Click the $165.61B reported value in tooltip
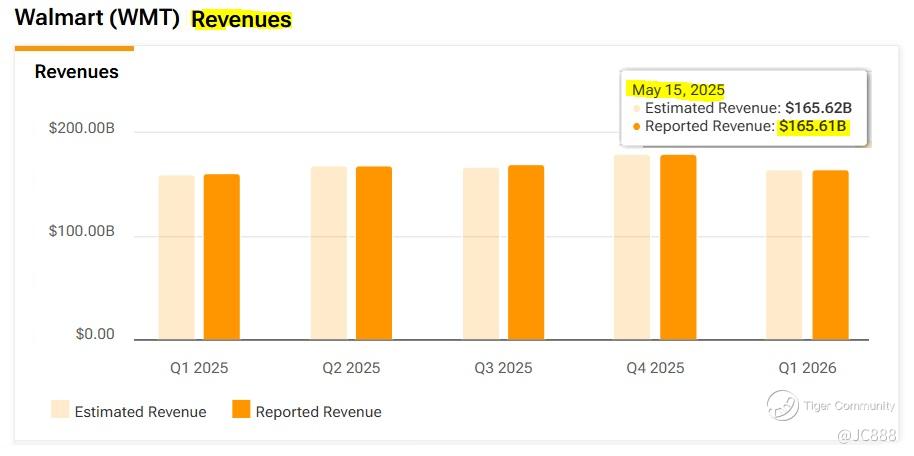The height and width of the screenshot is (456, 914). pyautogui.click(x=813, y=127)
